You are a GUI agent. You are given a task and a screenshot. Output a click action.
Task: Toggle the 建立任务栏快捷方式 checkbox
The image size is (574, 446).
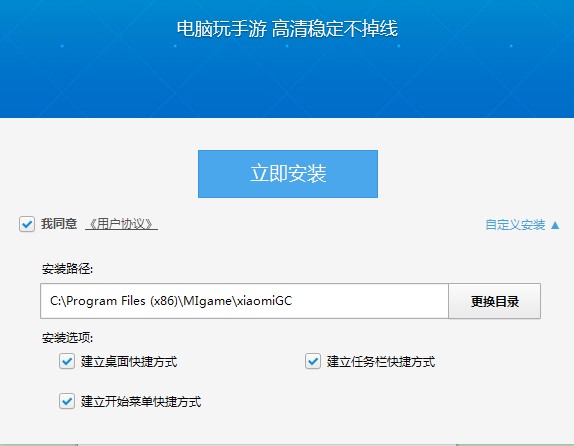[x=313, y=361]
